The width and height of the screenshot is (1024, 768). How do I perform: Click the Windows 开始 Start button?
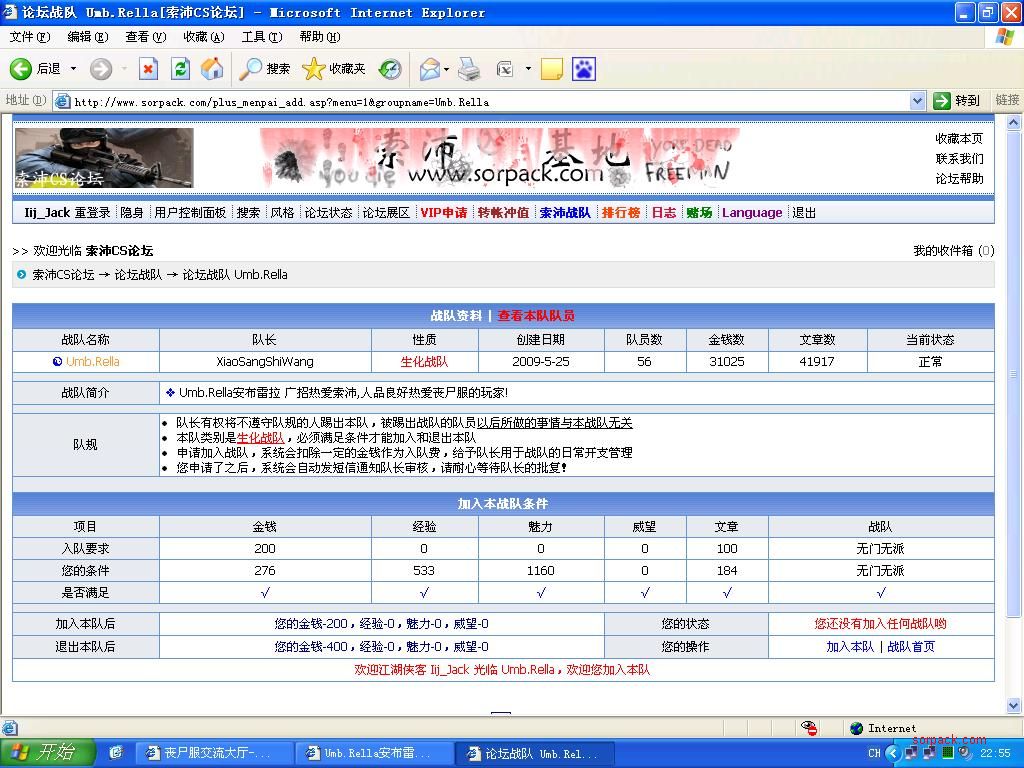click(x=47, y=753)
